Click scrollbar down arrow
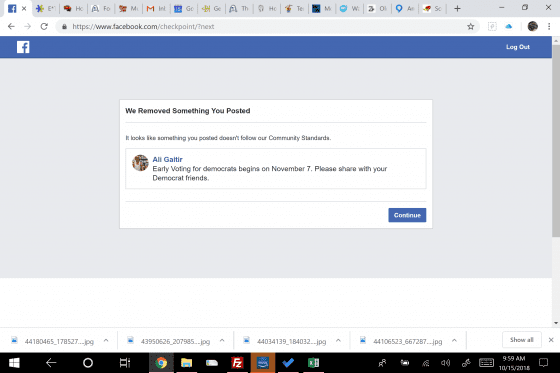The image size is (560, 373). (556, 323)
